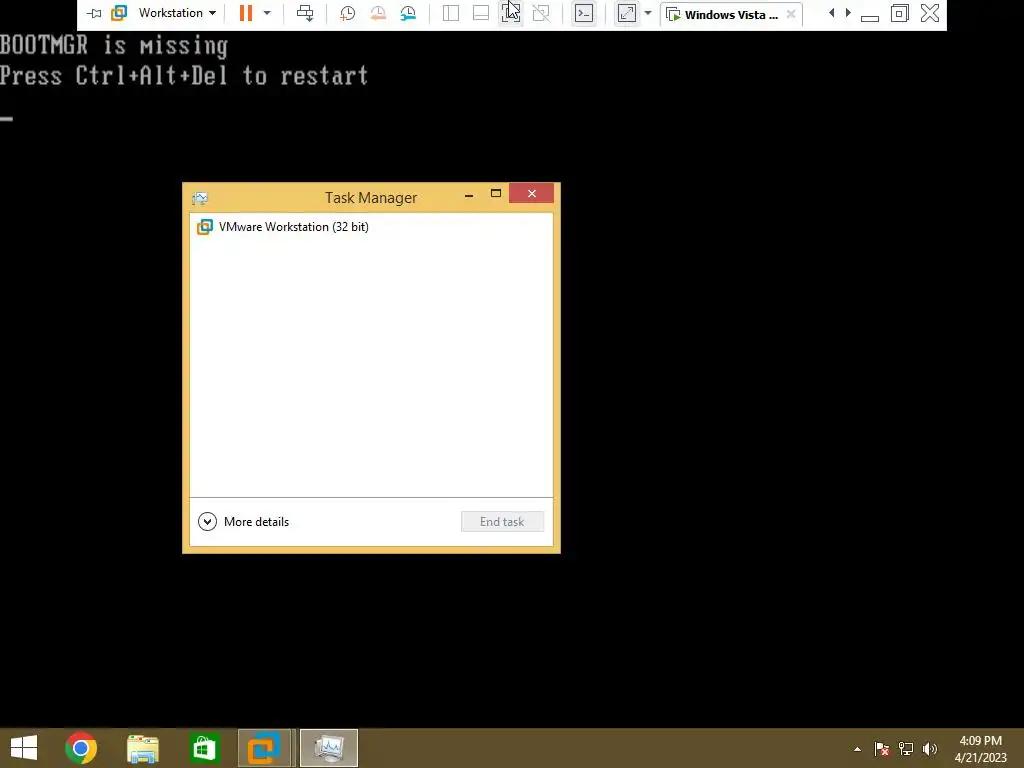Viewport: 1024px width, 768px height.
Task: Maximize the Task Manager window
Action: [x=496, y=193]
